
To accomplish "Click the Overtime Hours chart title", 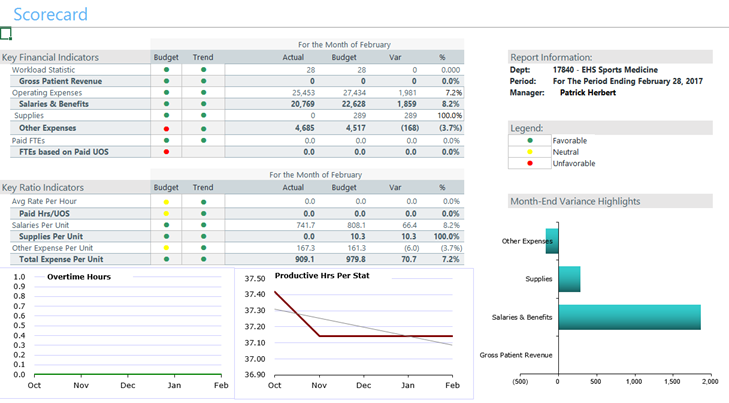I will pos(78,276).
